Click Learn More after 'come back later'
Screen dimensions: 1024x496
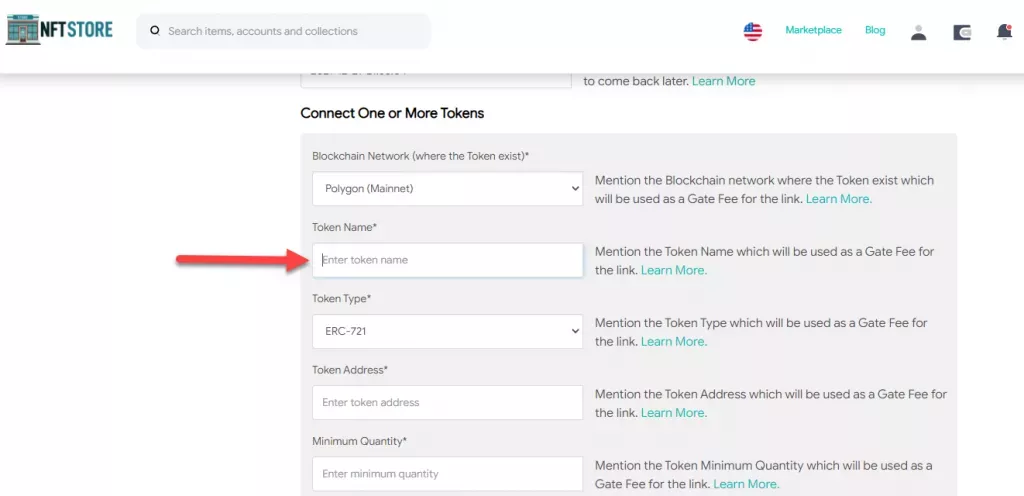(x=723, y=81)
